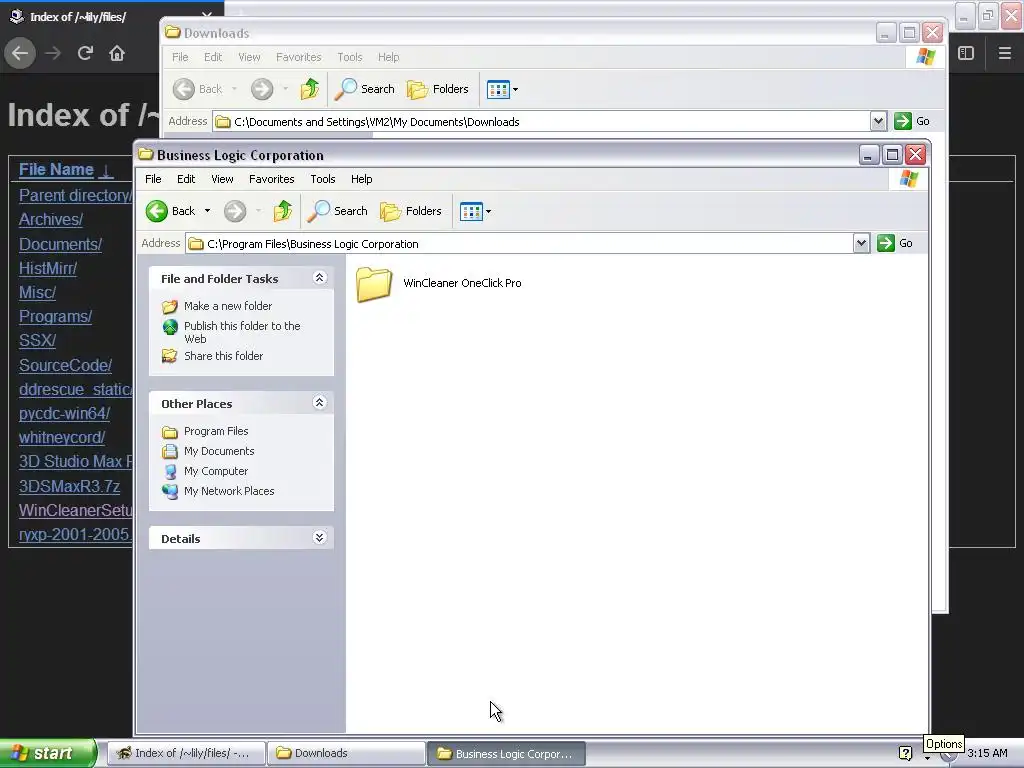Viewport: 1024px width, 768px height.
Task: Open My Documents under Other Places
Action: click(219, 451)
